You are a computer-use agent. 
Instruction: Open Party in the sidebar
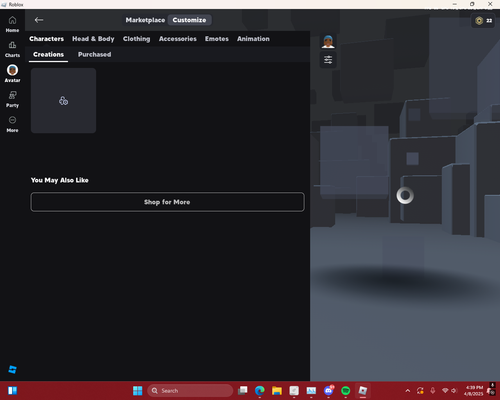pos(12,99)
